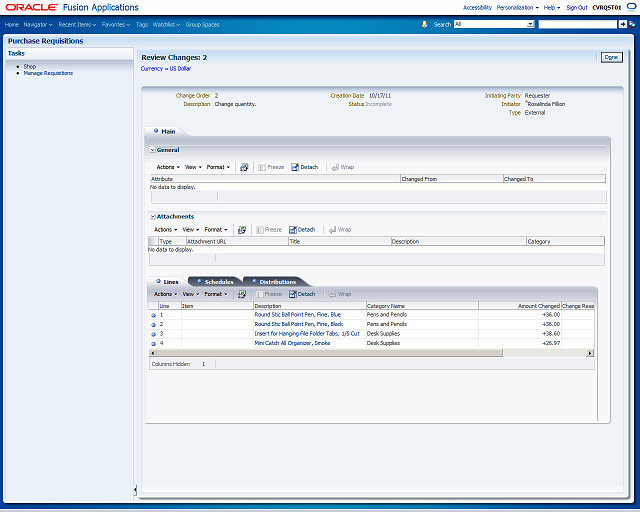640x512 pixels.
Task: Open Format menu in General section
Action: [x=218, y=167]
